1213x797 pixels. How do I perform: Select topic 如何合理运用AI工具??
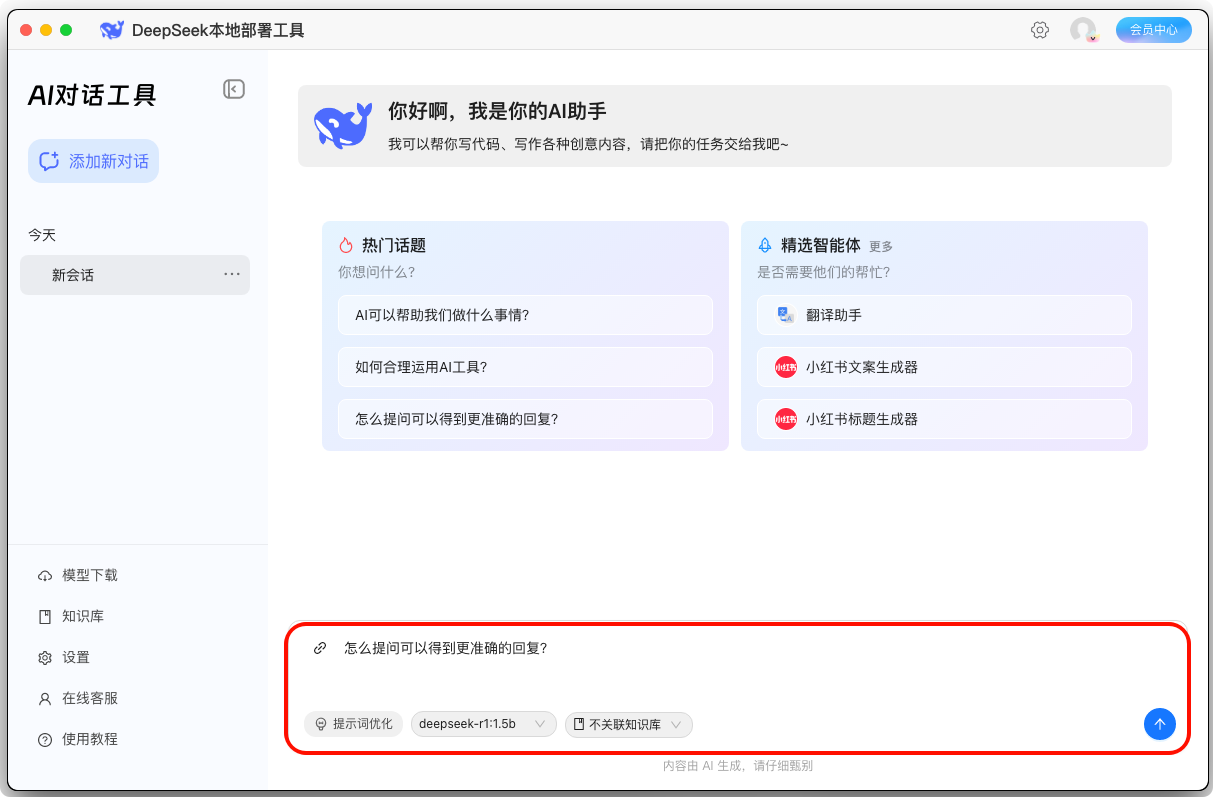click(x=525, y=367)
